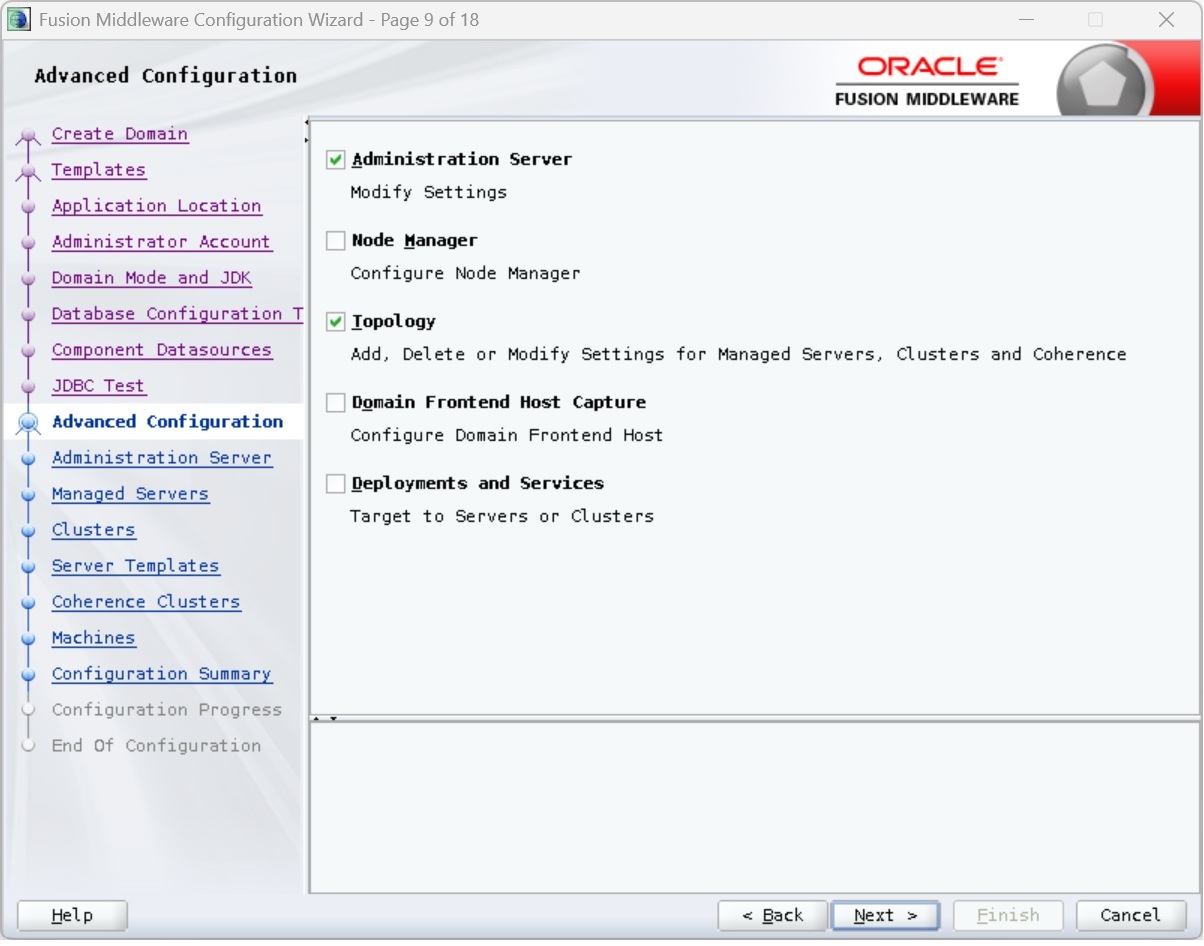Click the 'Configure Node Manager' description text
Screen dimensions: 1204x946
[465, 273]
